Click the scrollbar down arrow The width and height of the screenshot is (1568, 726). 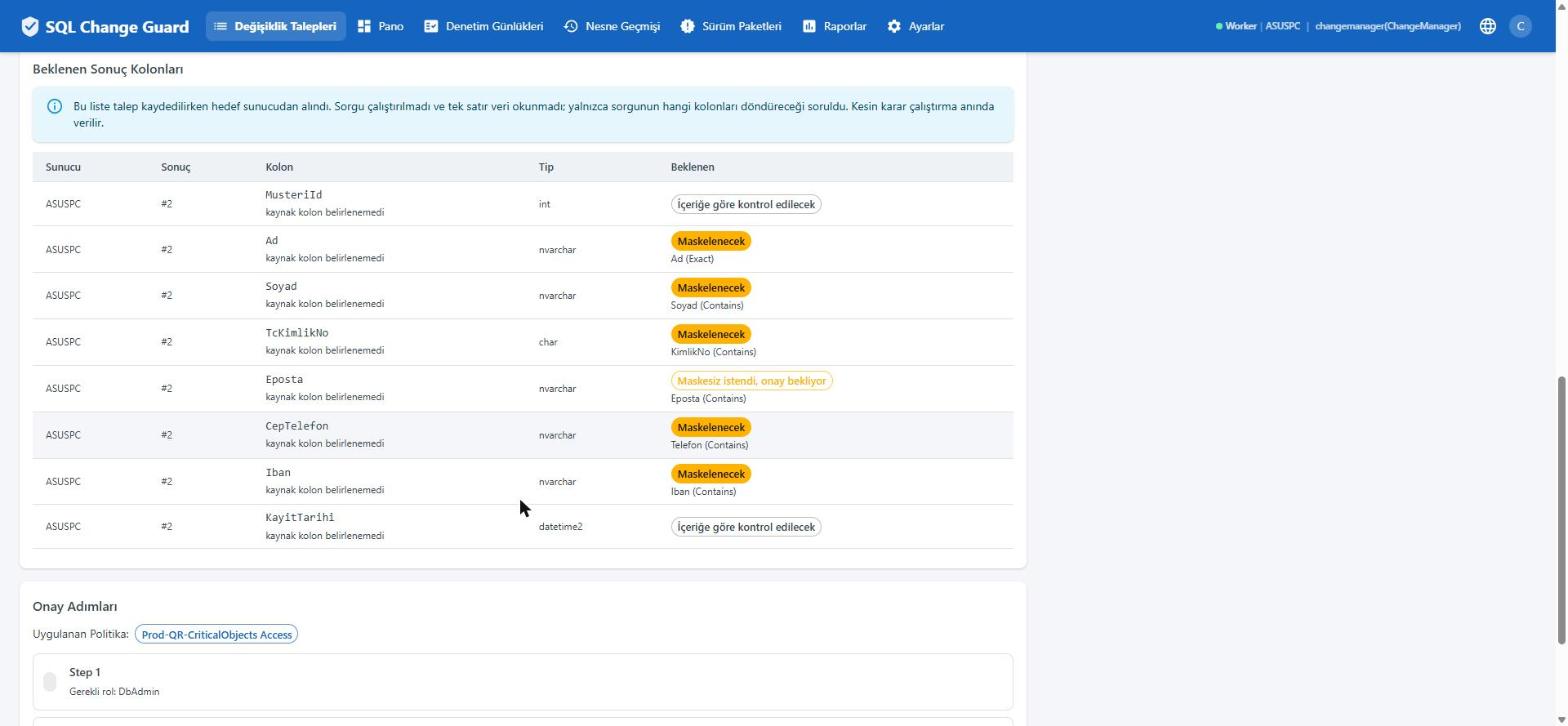(1561, 719)
